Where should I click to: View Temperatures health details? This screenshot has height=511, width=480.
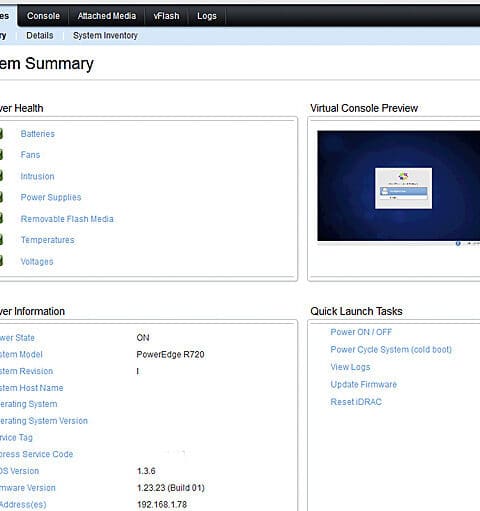(x=48, y=240)
